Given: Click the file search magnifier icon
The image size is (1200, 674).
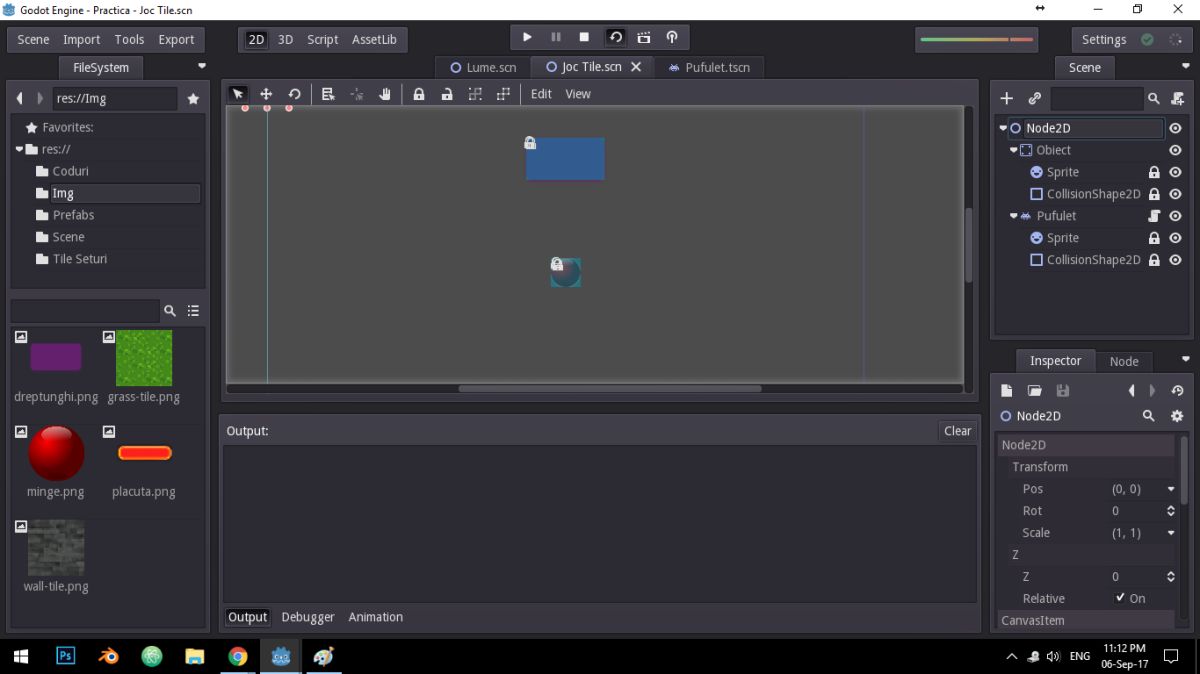Looking at the screenshot, I should 169,311.
